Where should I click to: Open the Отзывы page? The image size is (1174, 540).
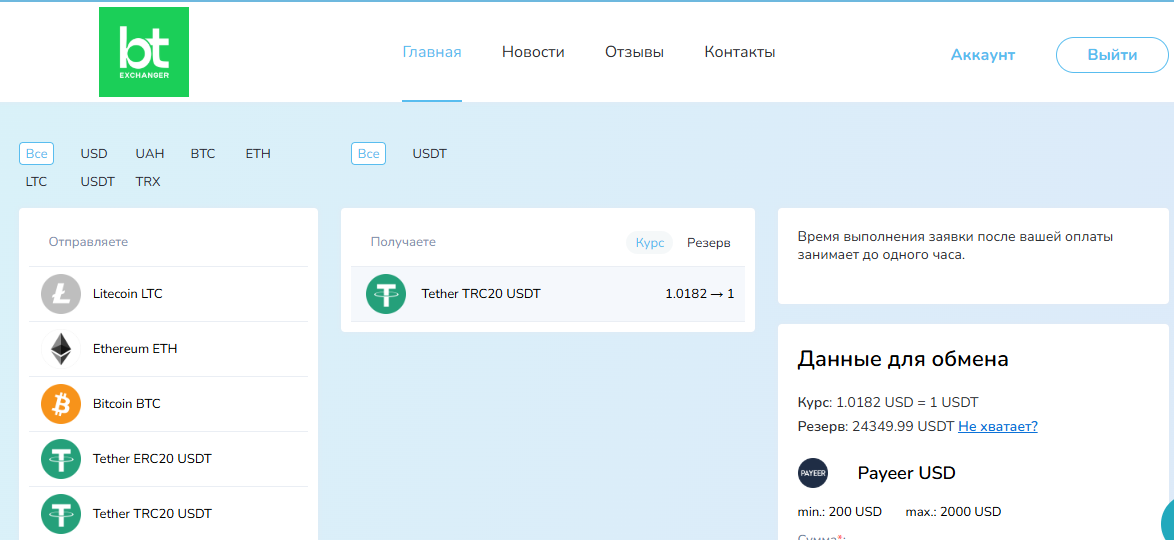[x=634, y=52]
